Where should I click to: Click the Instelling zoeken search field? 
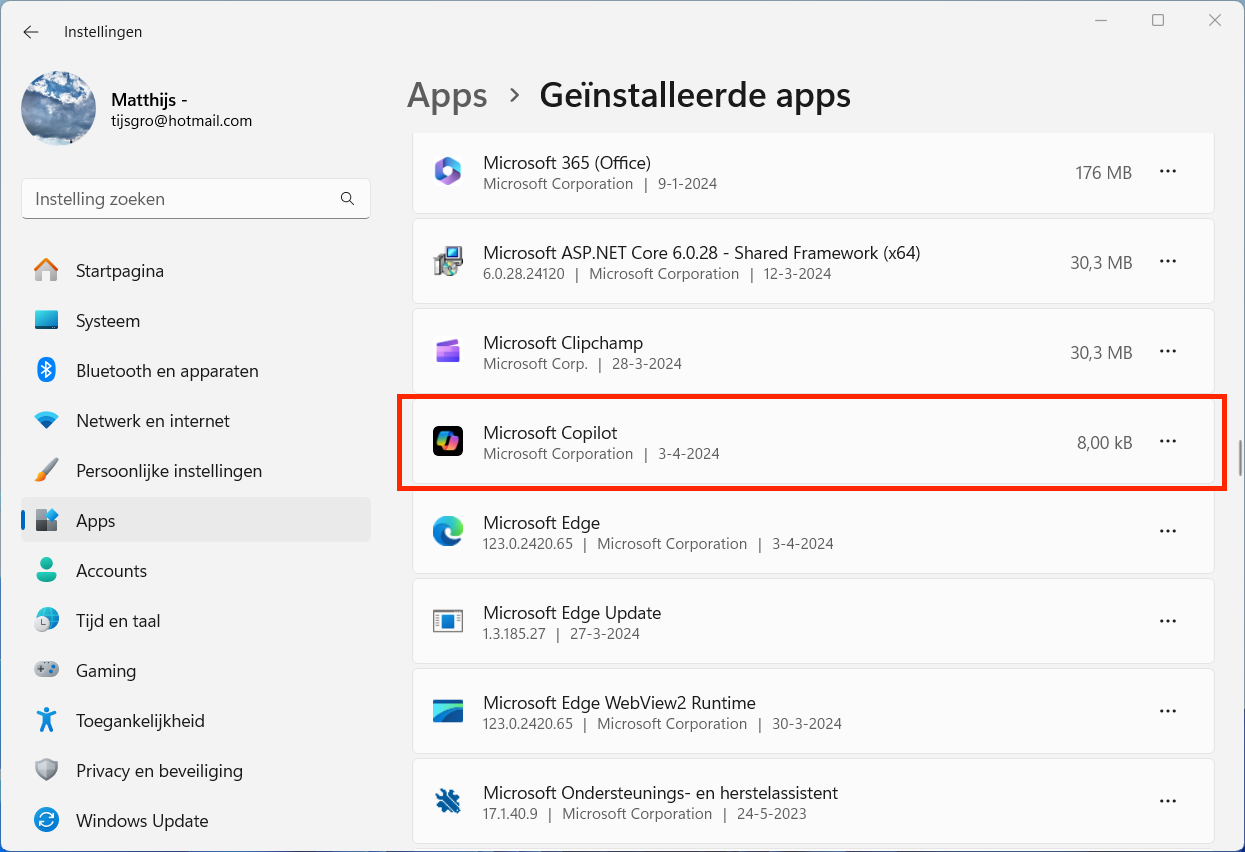pos(180,199)
